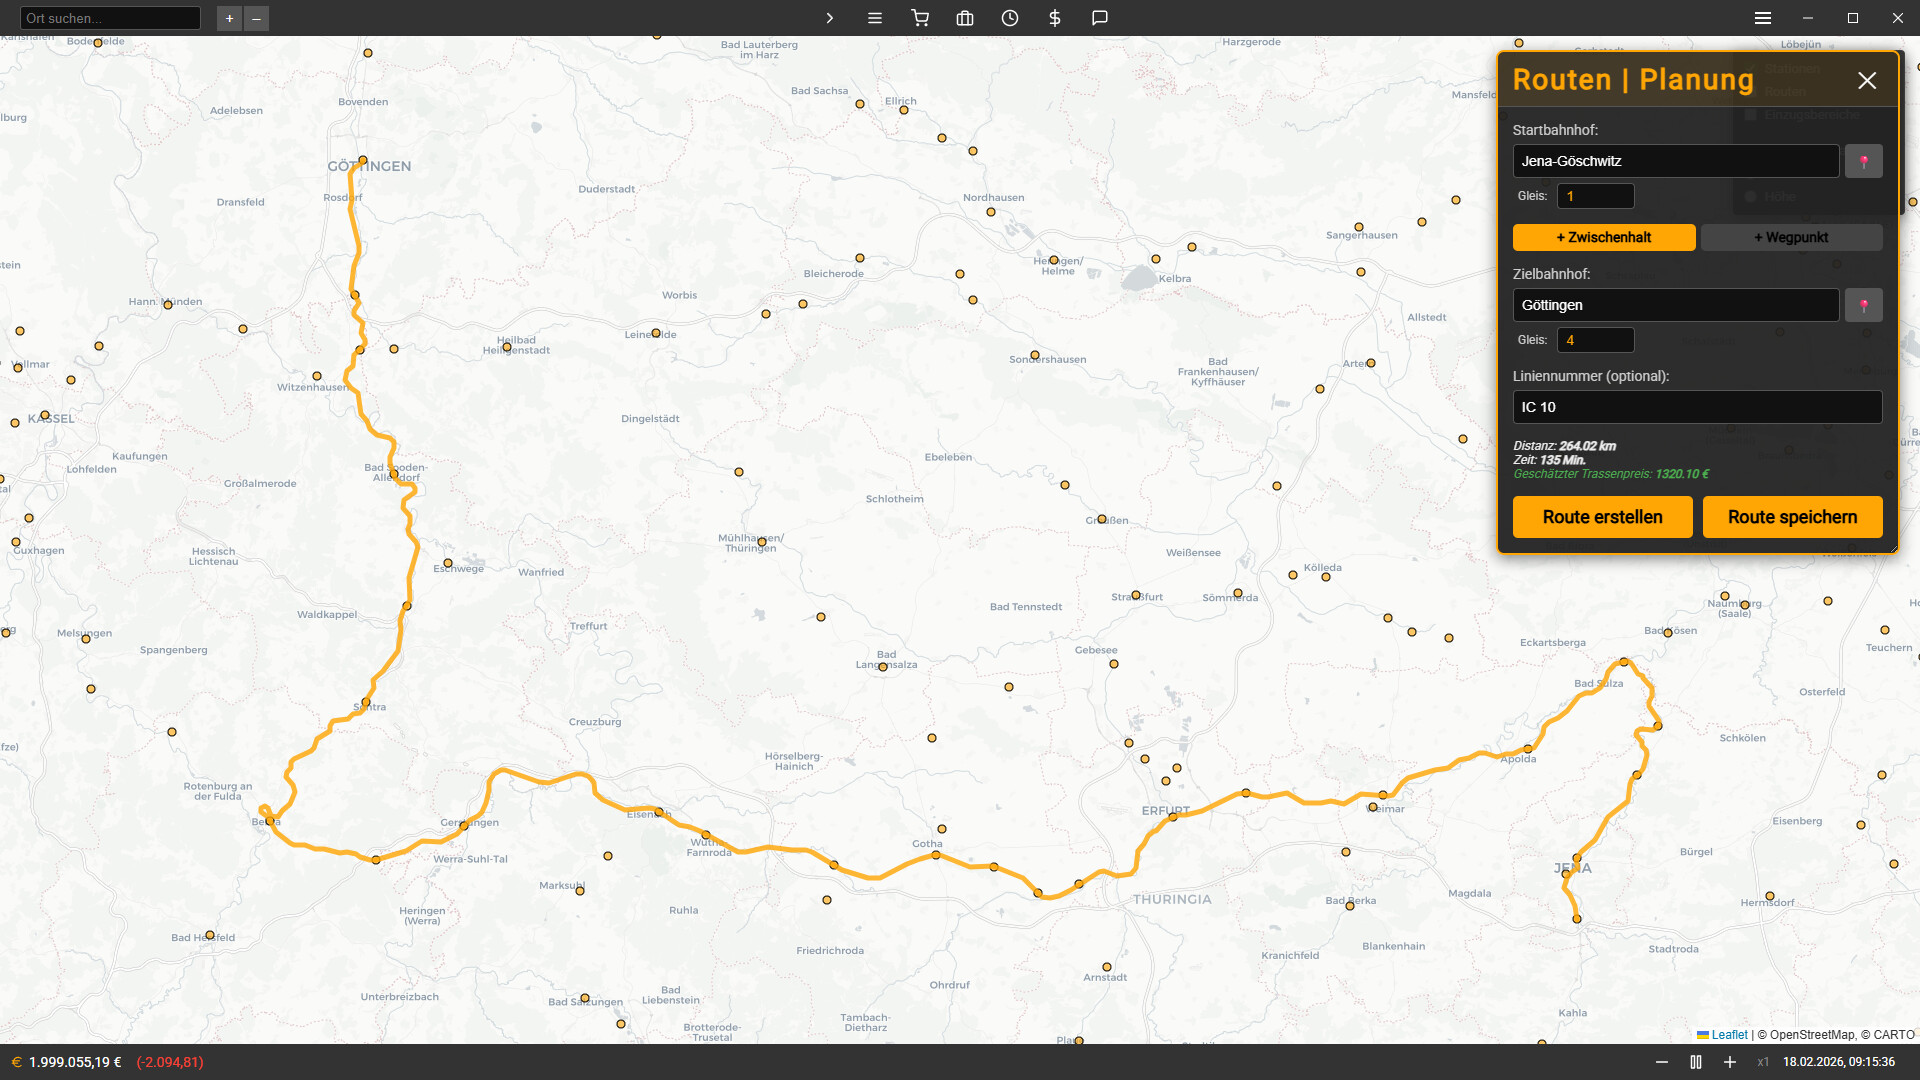This screenshot has width=1920, height=1080.
Task: Decrease game speed with minus button
Action: (x=1662, y=1062)
